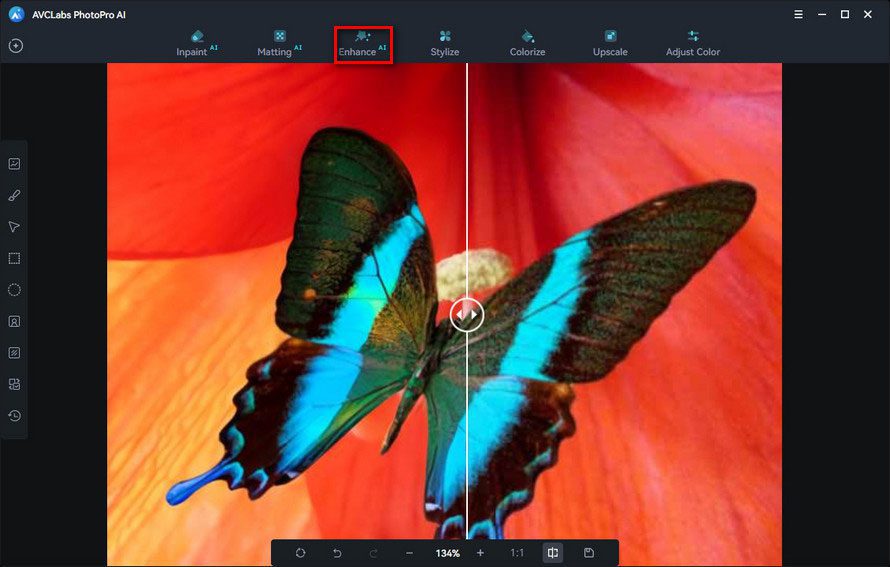The image size is (890, 567).
Task: Zoom in with the plus button
Action: [480, 553]
